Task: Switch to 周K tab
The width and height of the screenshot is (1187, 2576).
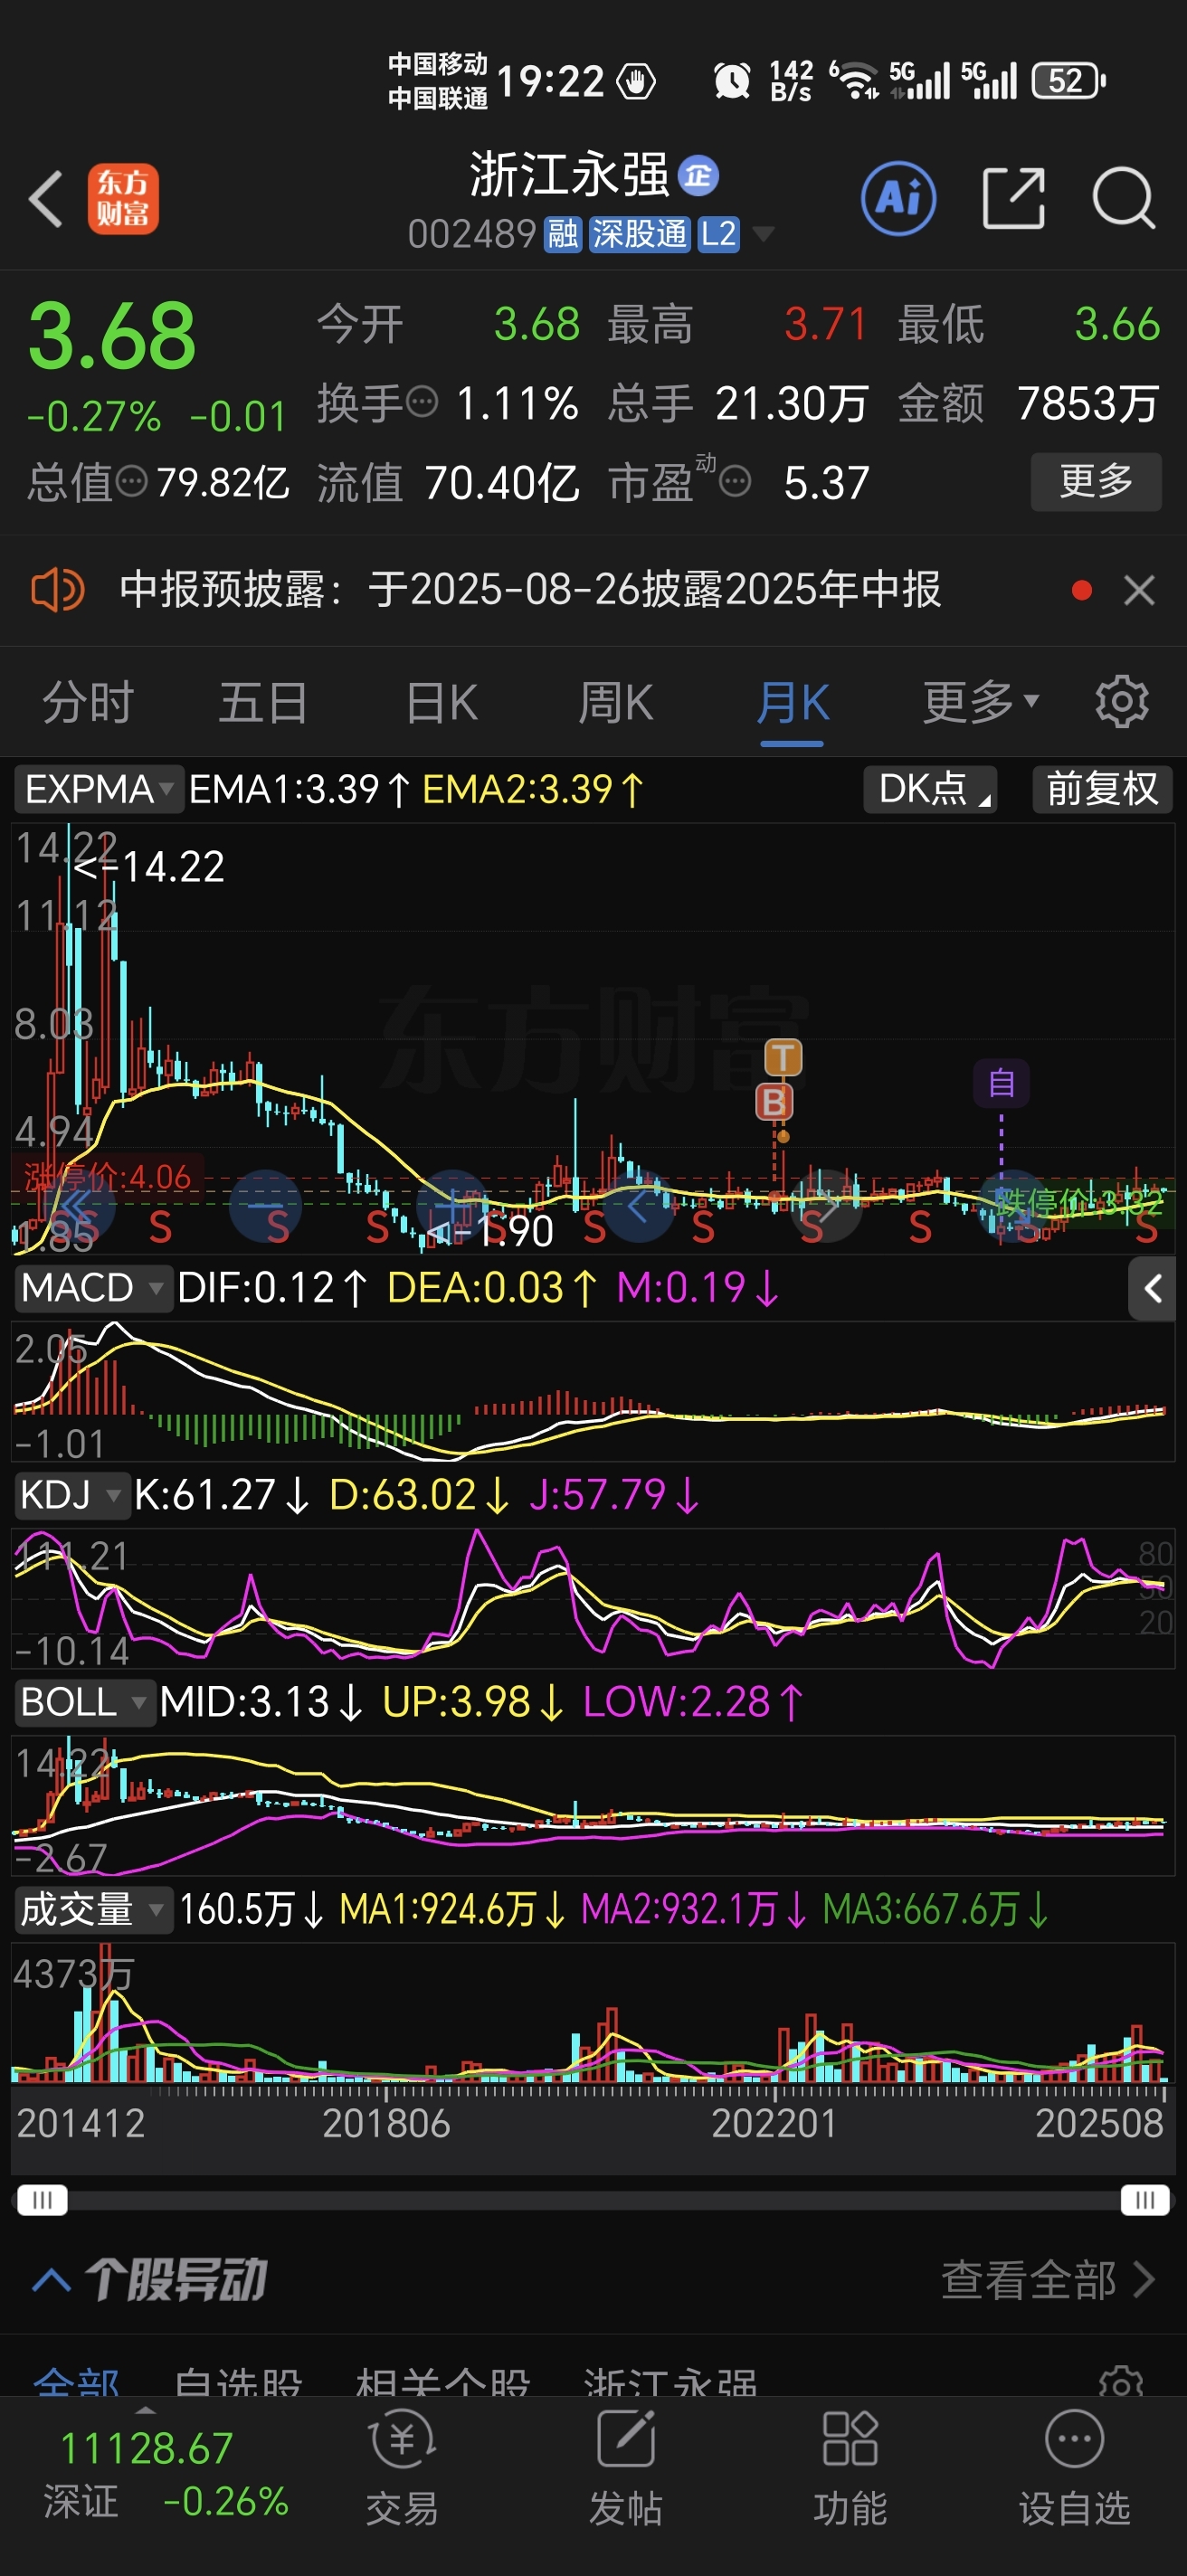Action: 616,702
